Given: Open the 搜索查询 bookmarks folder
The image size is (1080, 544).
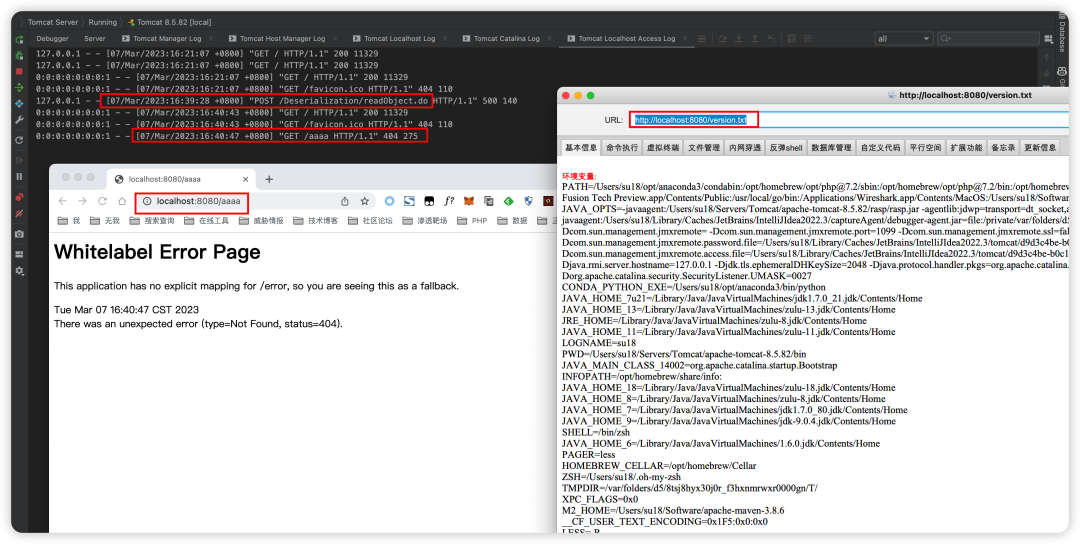Looking at the screenshot, I should [x=152, y=221].
